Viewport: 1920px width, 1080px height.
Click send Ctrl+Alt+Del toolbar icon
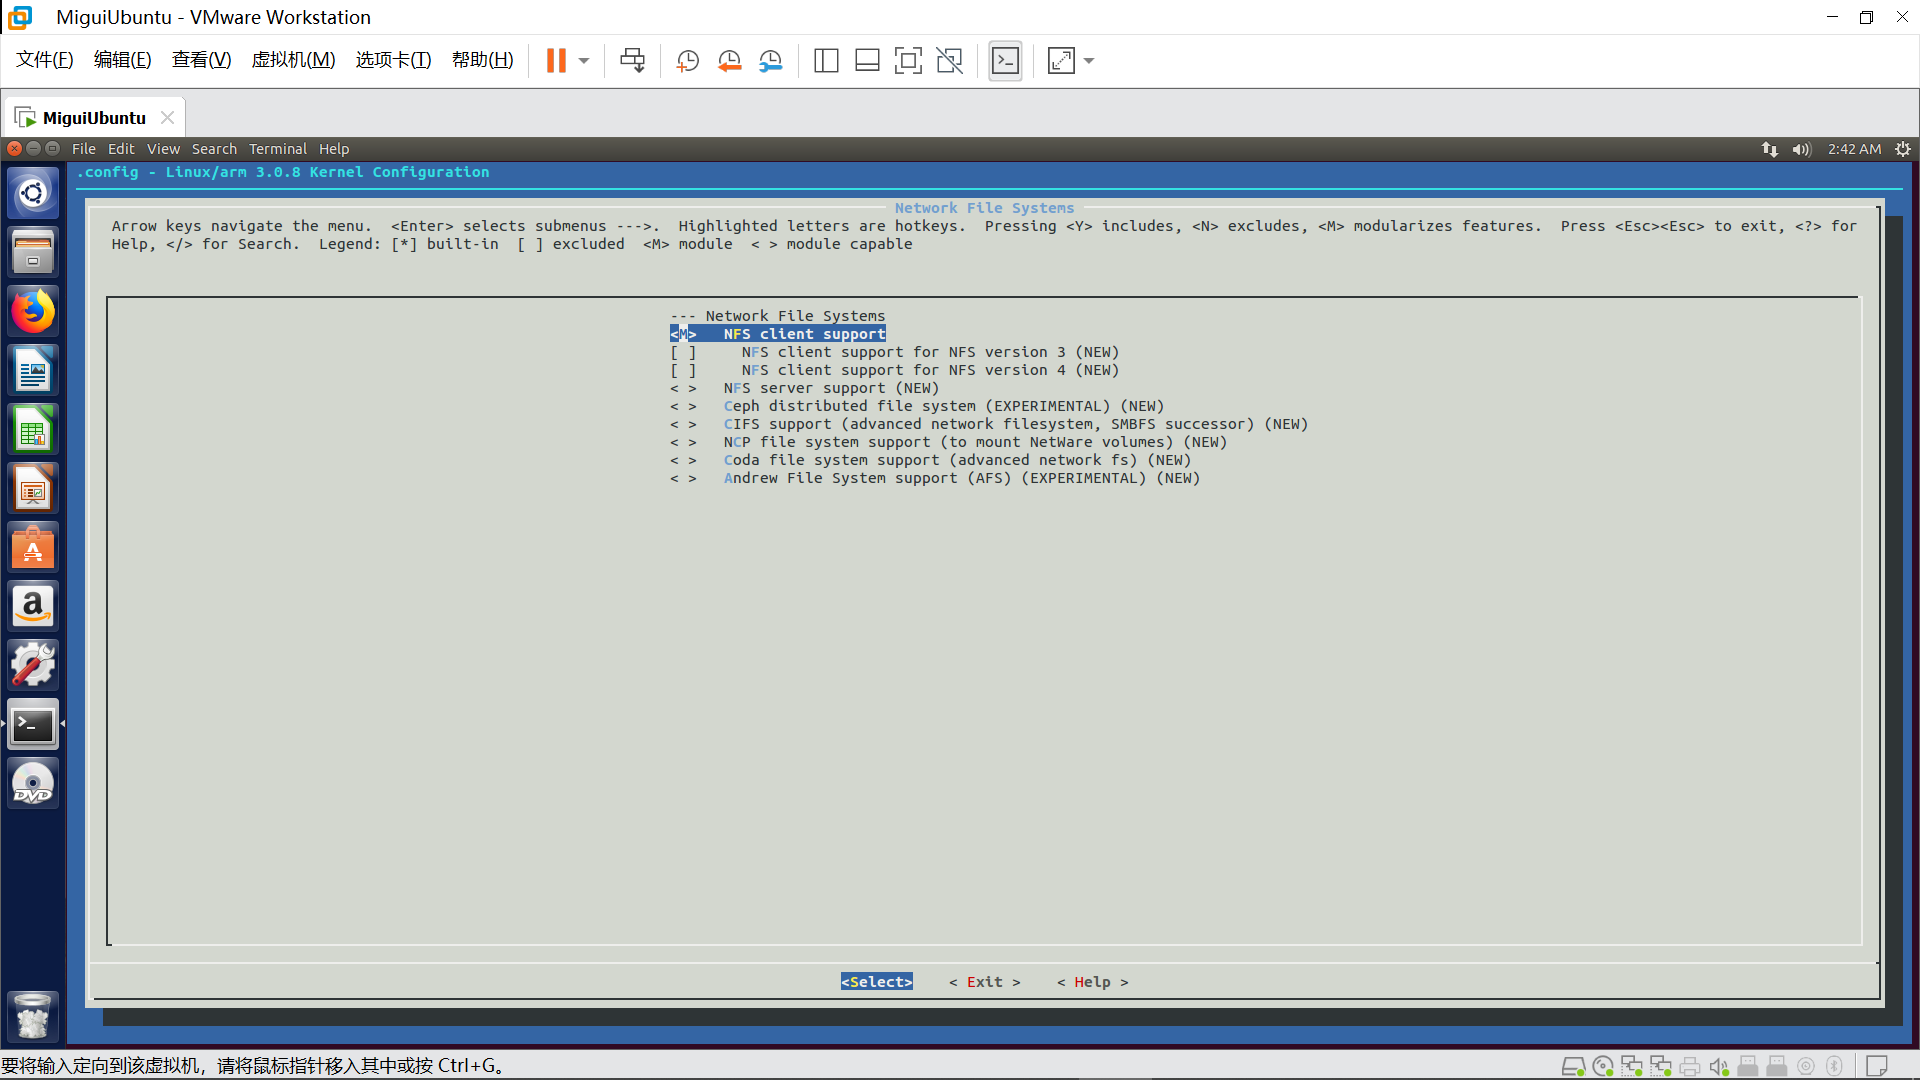coord(632,61)
